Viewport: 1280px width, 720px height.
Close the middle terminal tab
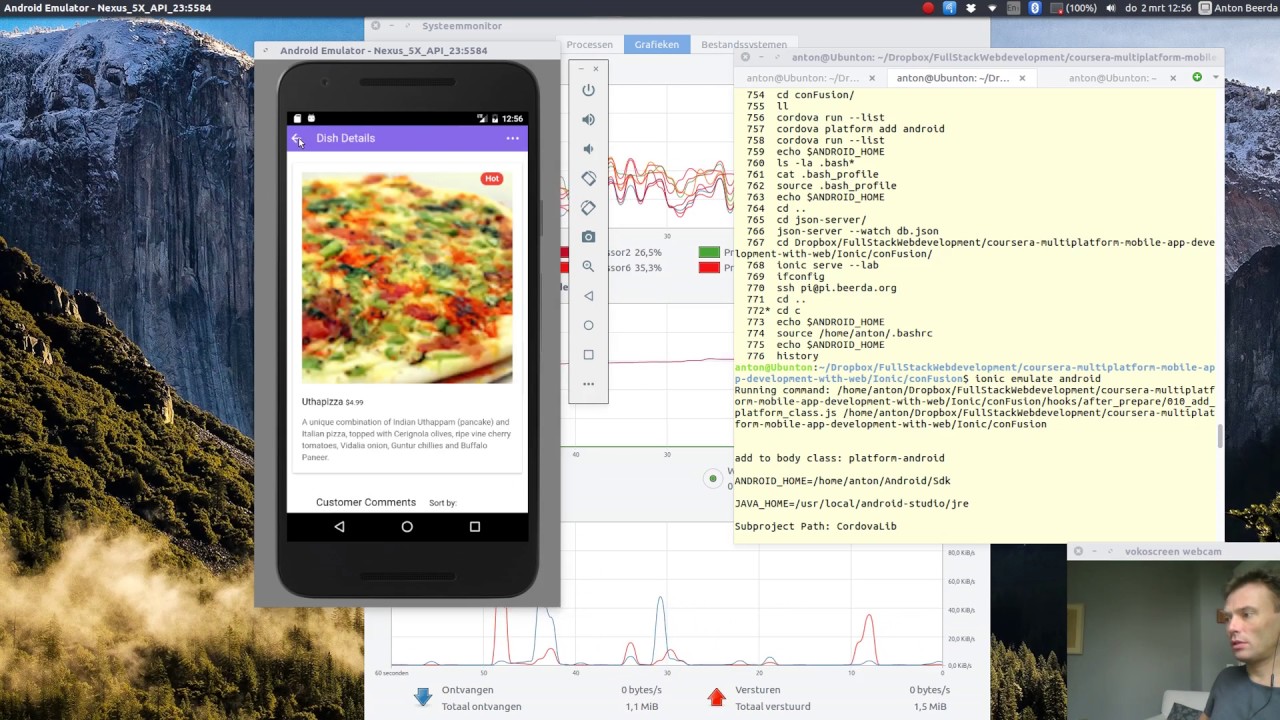pos(1022,78)
